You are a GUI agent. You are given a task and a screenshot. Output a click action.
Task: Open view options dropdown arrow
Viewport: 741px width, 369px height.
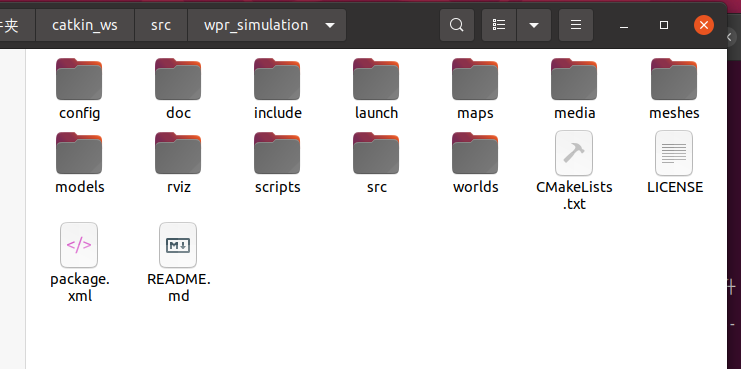534,25
